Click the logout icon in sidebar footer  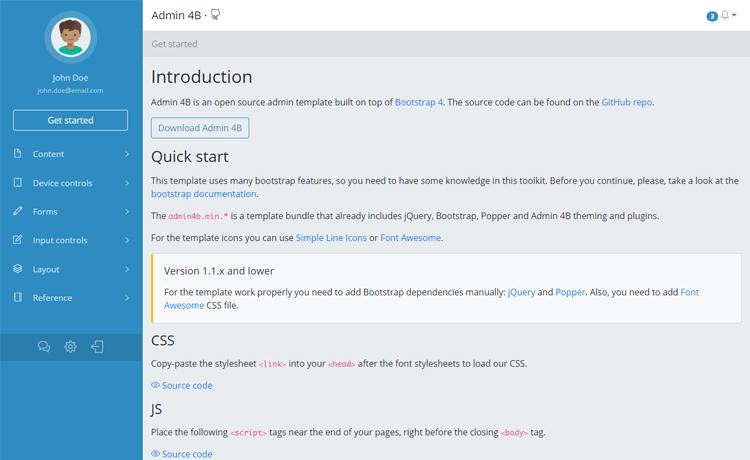97,347
